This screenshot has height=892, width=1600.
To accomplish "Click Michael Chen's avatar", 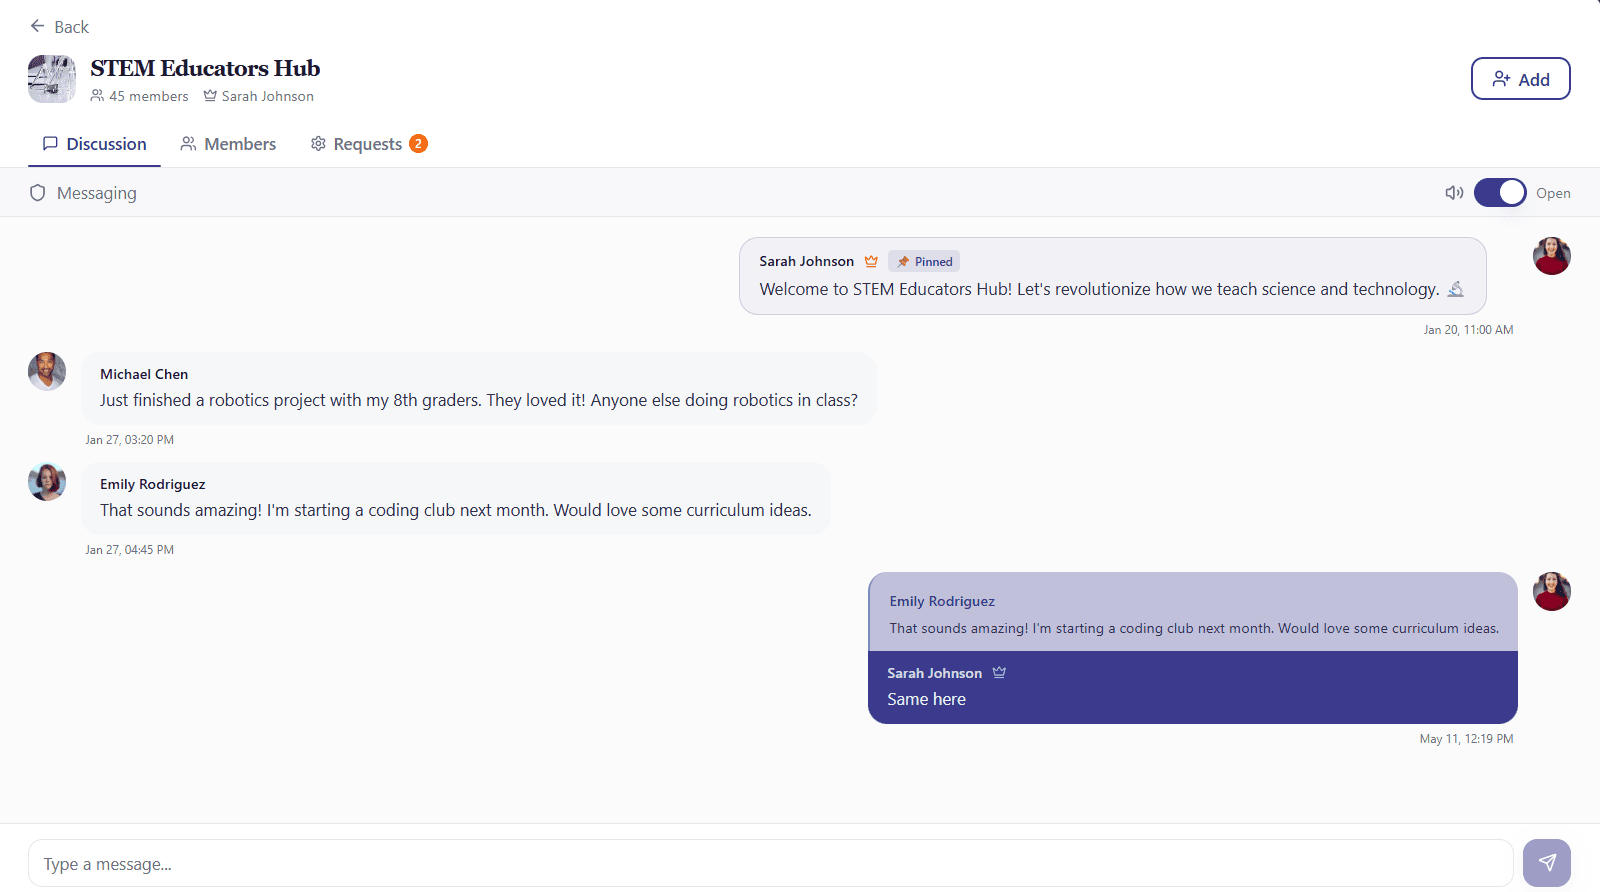I will (47, 371).
